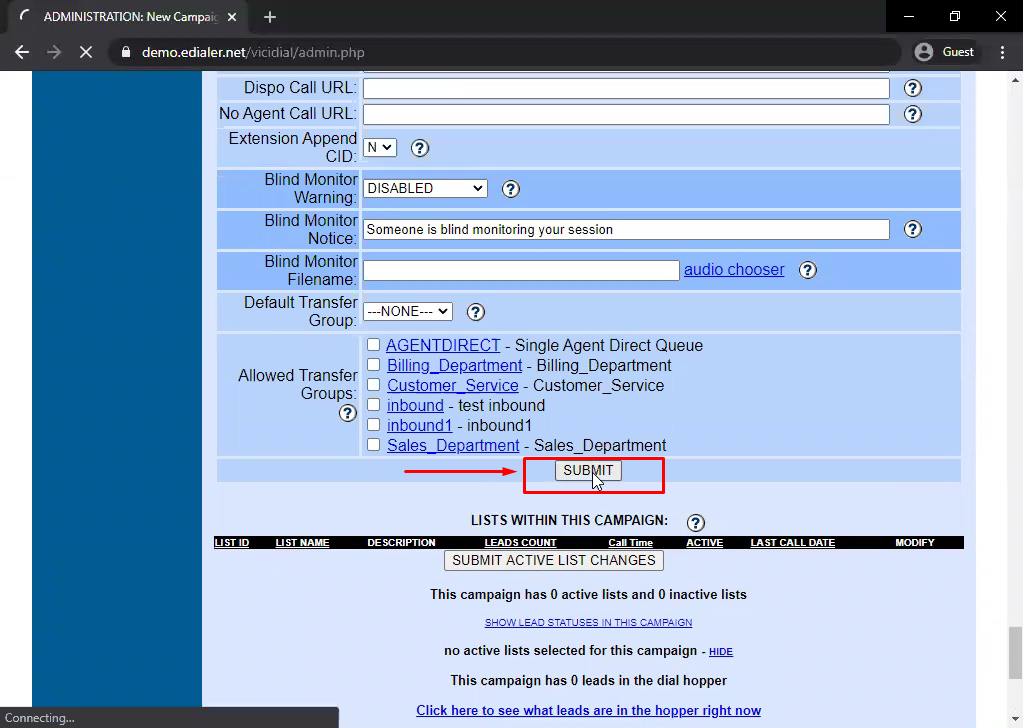Sort by ACTIVE column header
The width and height of the screenshot is (1023, 728).
[705, 543]
